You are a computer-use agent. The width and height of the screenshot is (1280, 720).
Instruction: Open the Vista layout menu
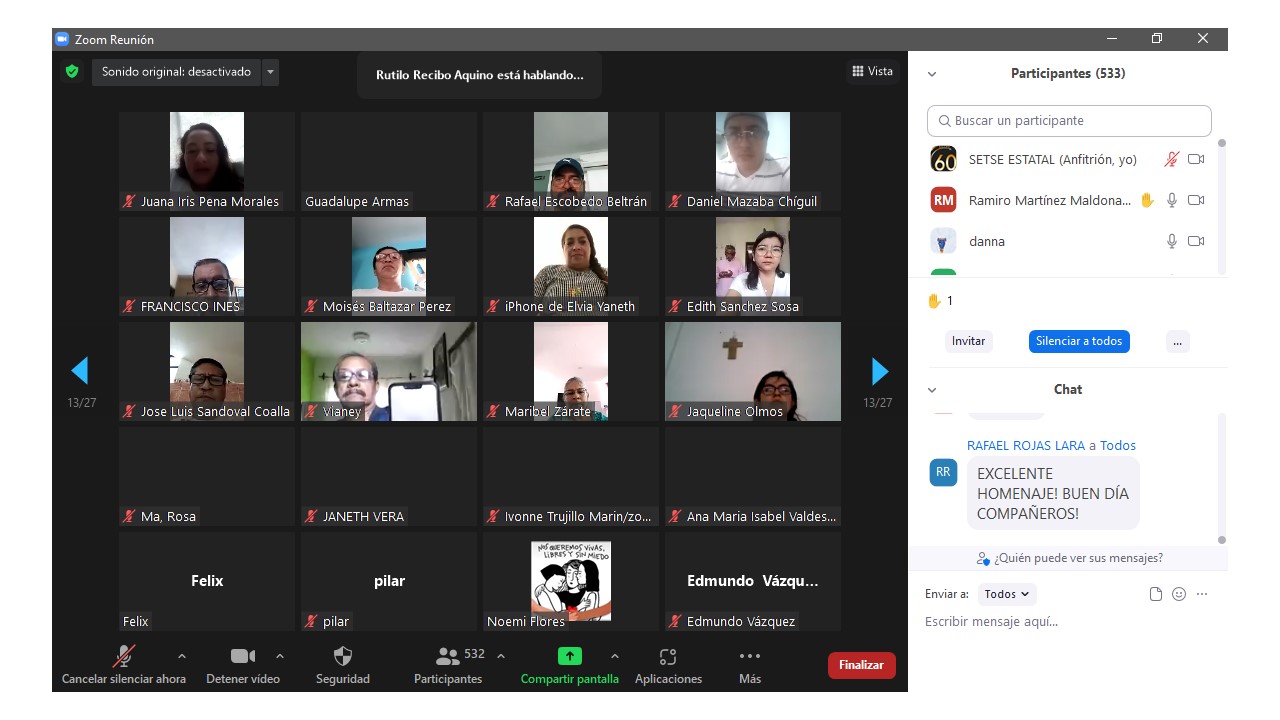(x=872, y=71)
